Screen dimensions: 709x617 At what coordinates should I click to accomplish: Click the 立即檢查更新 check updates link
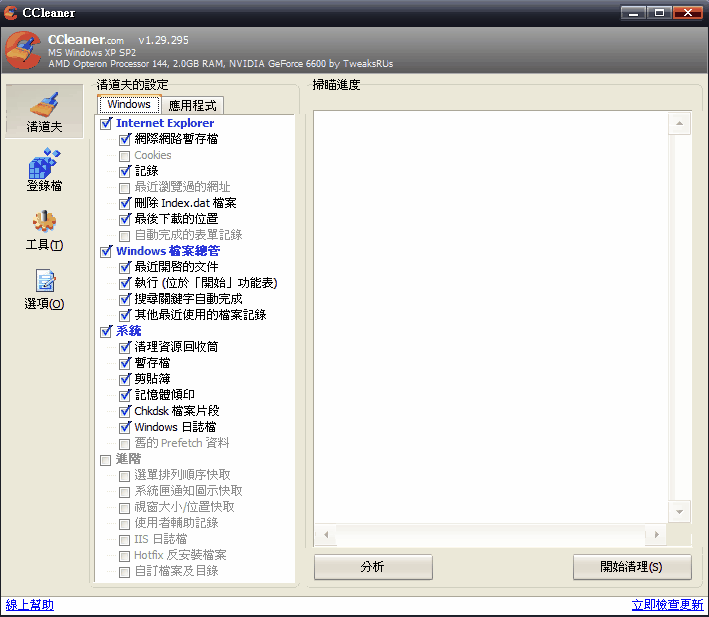coord(667,605)
